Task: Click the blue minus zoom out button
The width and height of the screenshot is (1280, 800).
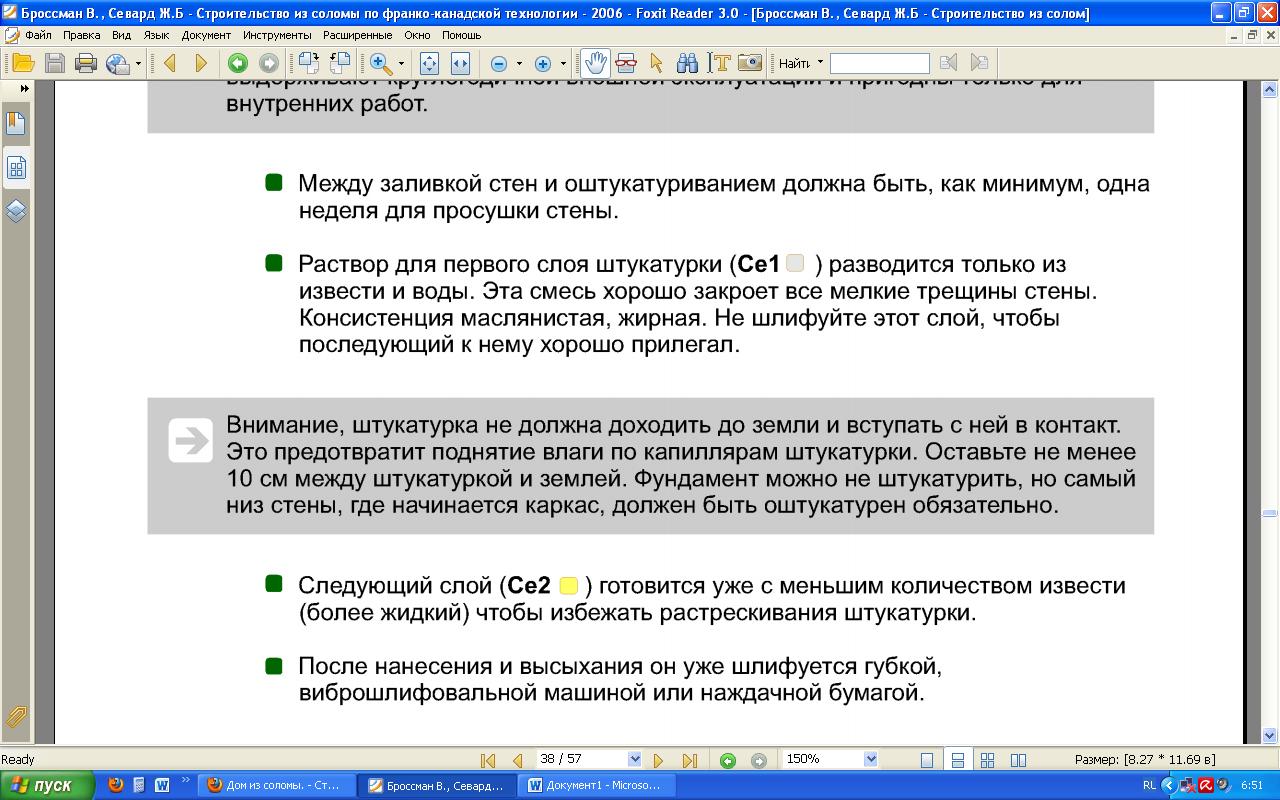Action: (499, 63)
